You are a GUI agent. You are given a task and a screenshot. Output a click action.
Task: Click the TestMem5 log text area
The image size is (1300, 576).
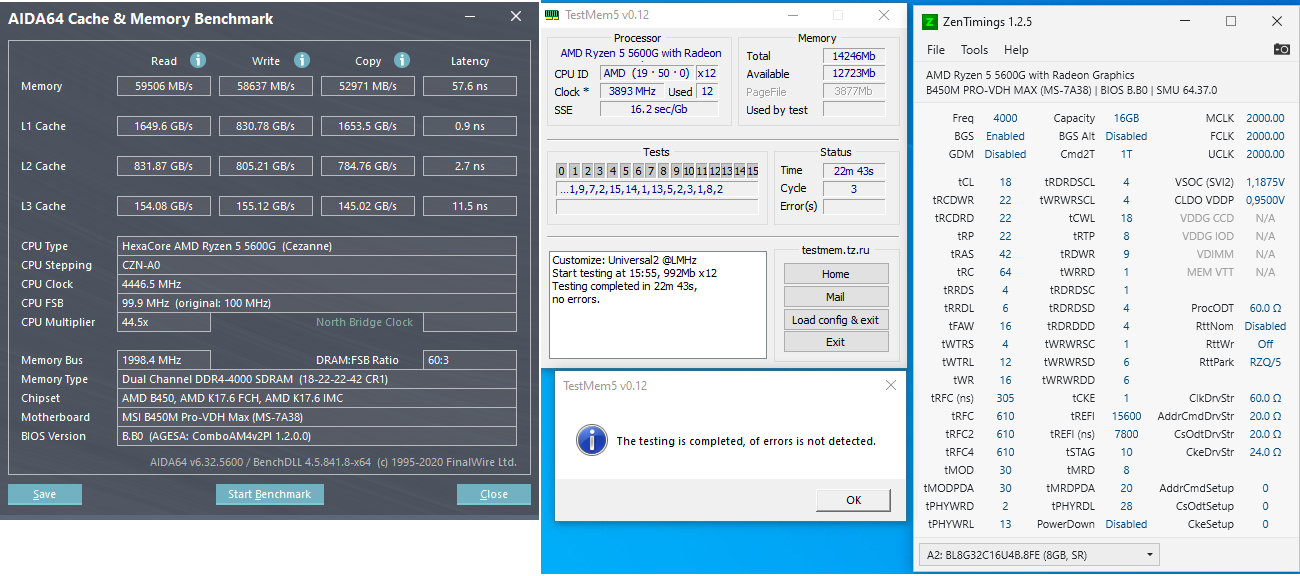point(658,305)
